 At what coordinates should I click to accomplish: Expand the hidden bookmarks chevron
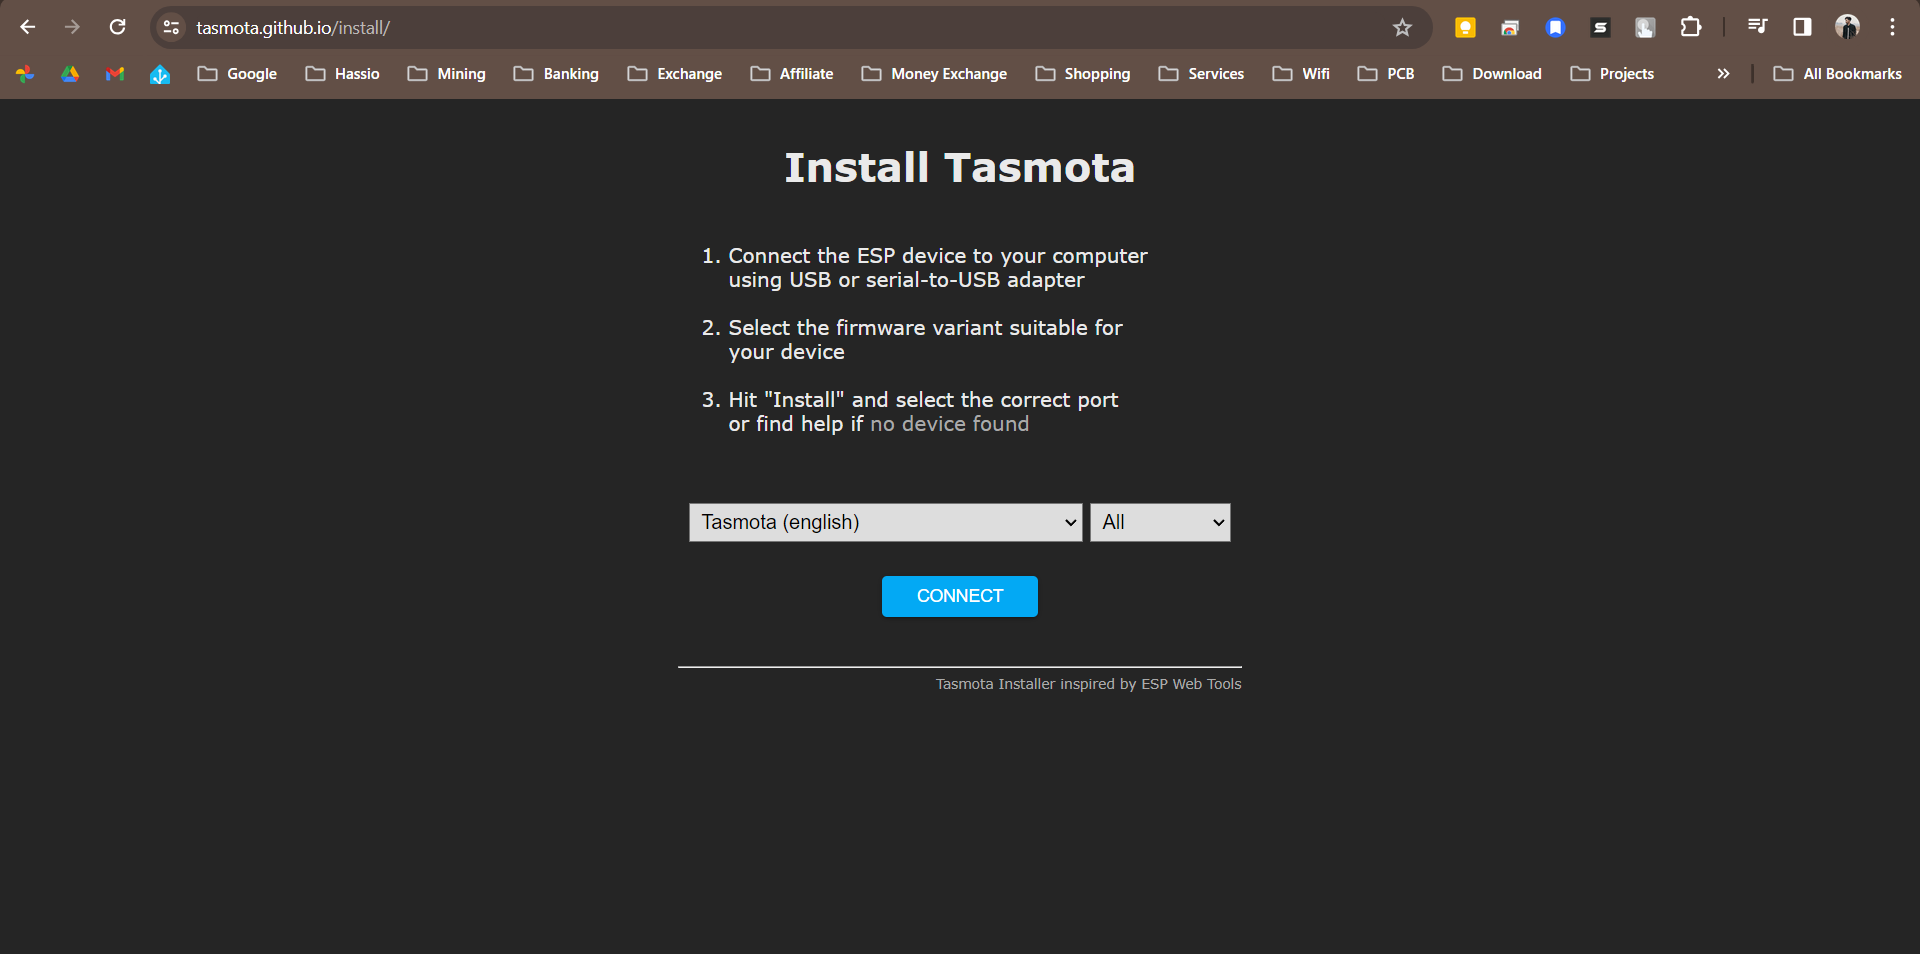pos(1722,73)
